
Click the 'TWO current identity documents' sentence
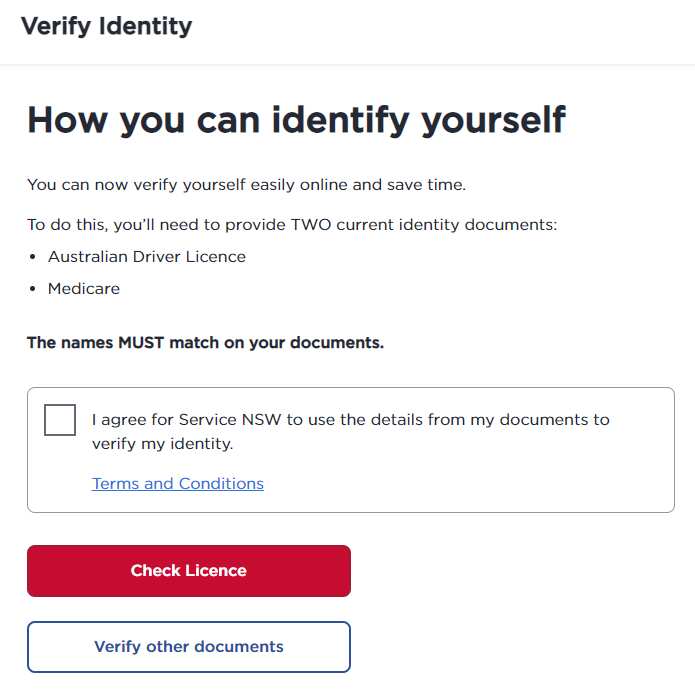click(292, 225)
